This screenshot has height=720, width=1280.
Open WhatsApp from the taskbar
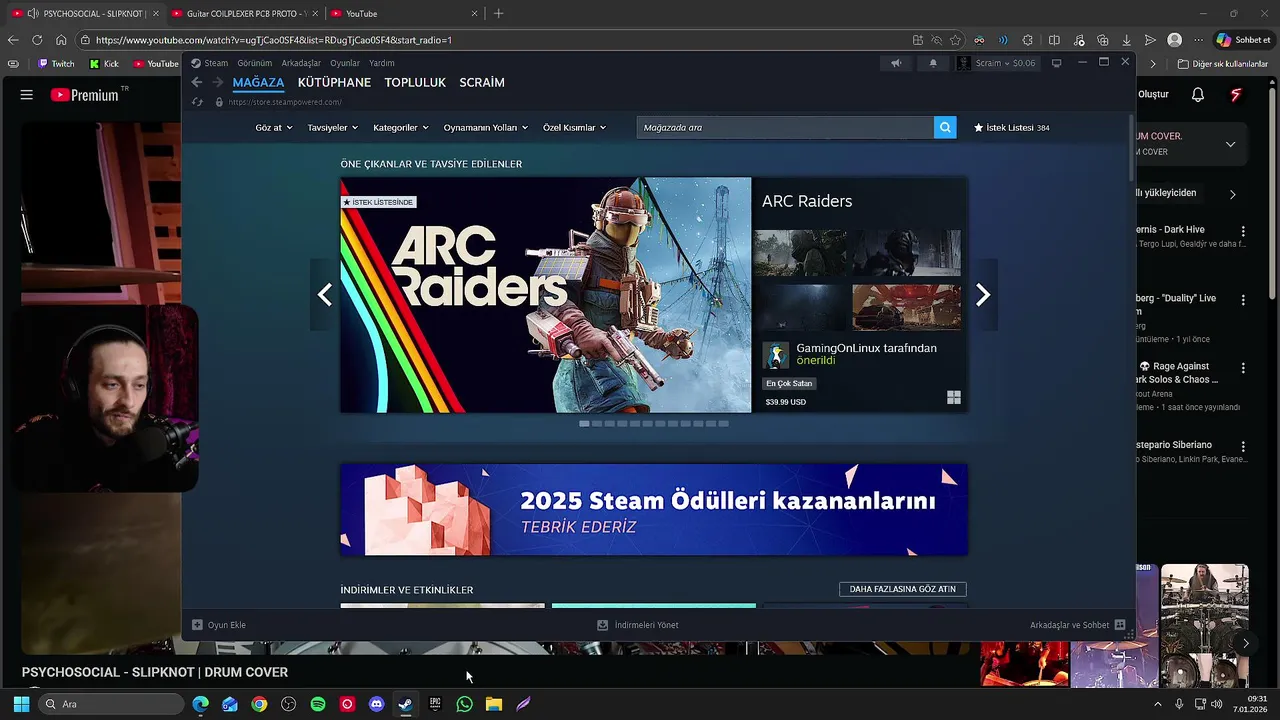coord(464,704)
